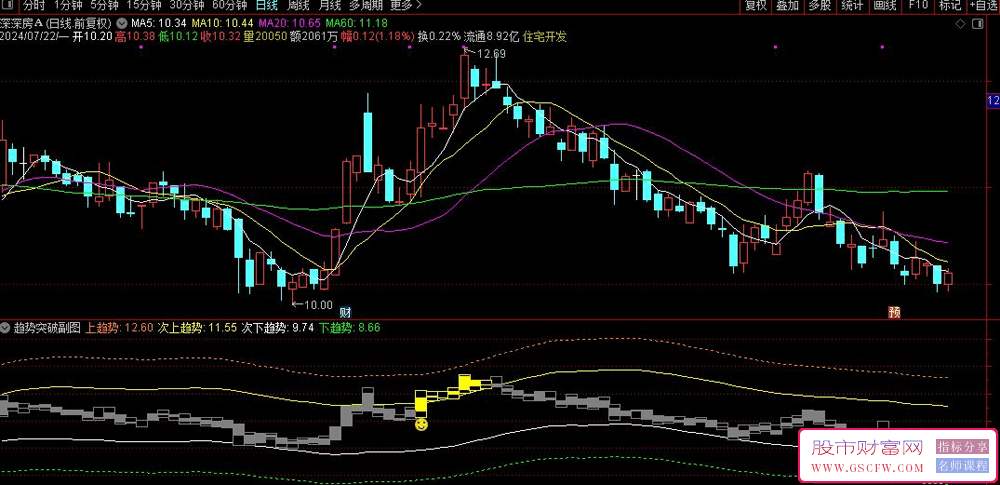Open the 多股 multi-stock view
The image size is (1000, 485).
820,6
